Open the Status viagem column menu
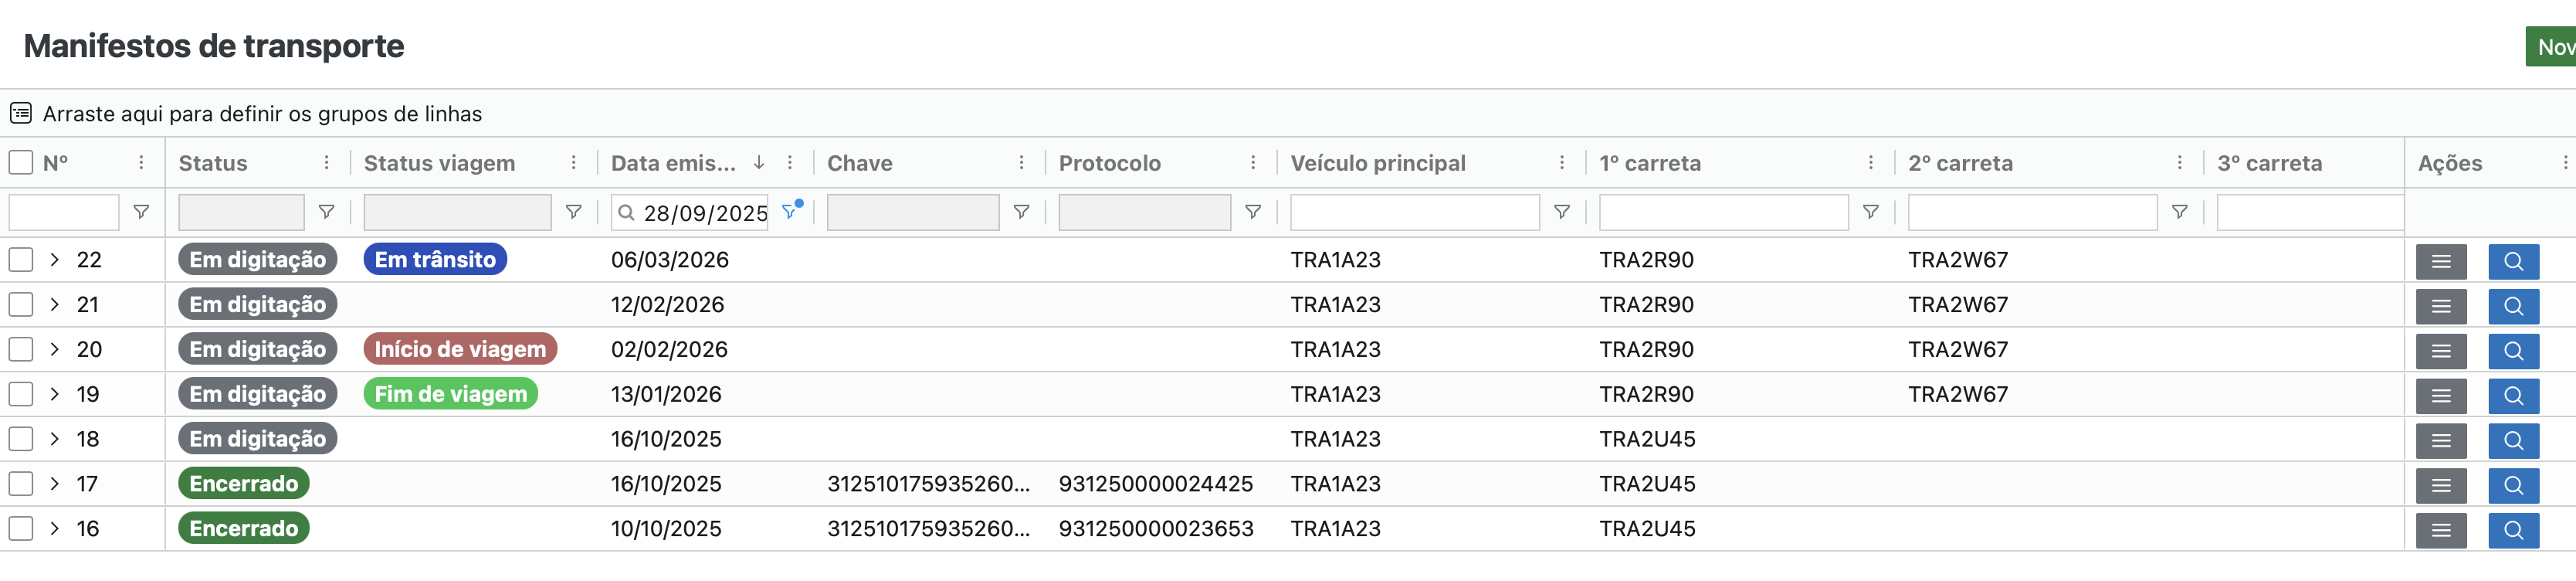The image size is (2576, 581). (573, 163)
